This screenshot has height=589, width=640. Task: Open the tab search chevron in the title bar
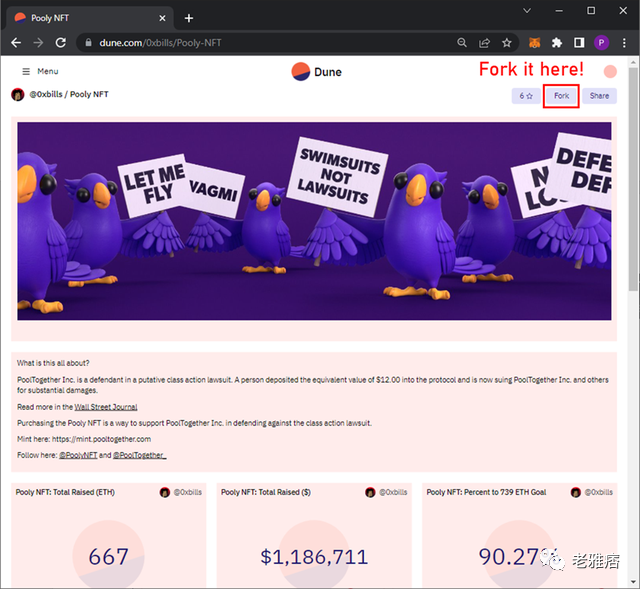click(527, 11)
